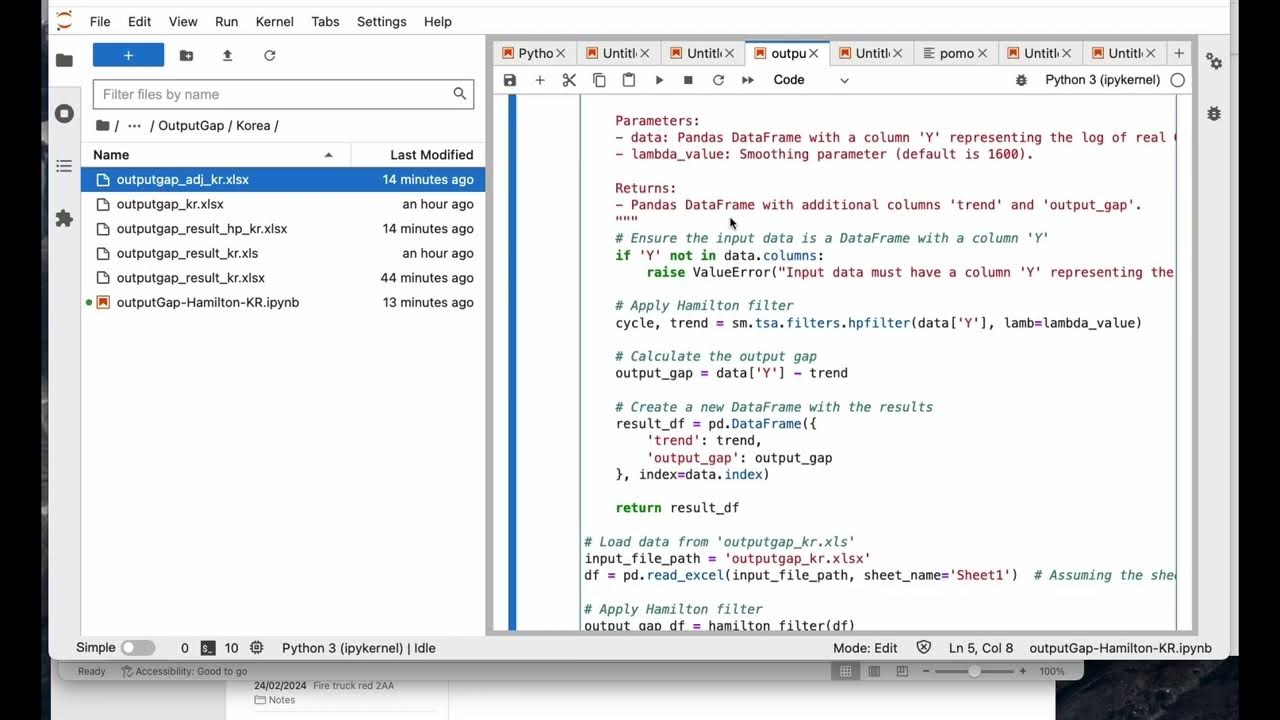Screen dimensions: 1280x720
Task: Sort files by Last Modified column
Action: tap(418, 155)
